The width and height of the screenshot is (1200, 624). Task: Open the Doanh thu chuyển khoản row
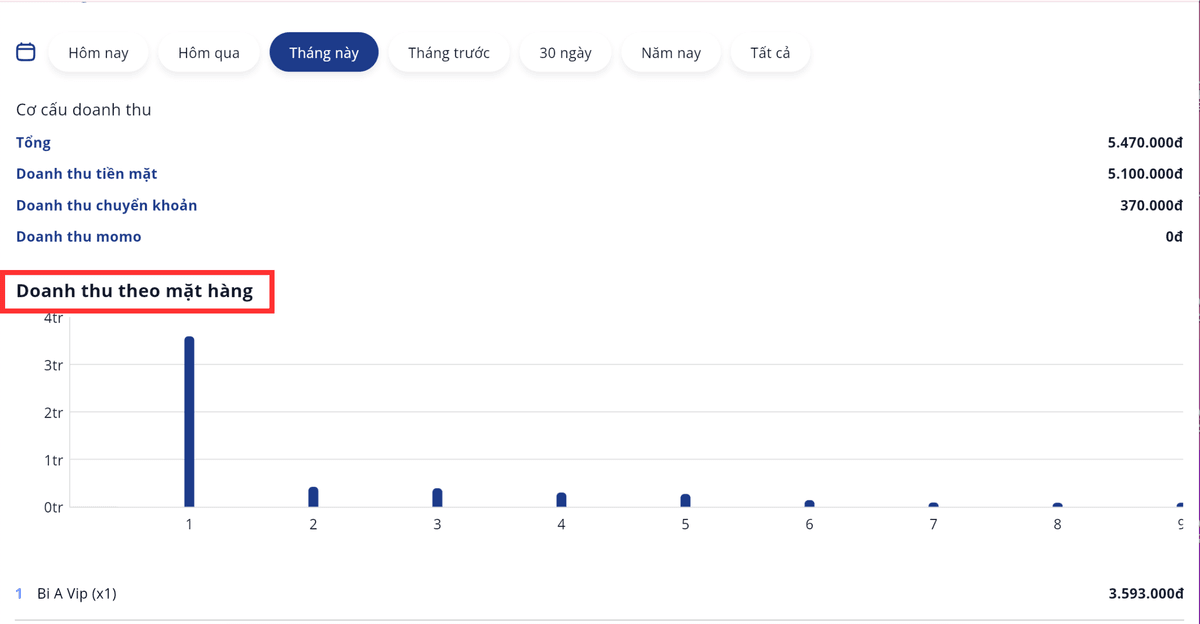106,205
